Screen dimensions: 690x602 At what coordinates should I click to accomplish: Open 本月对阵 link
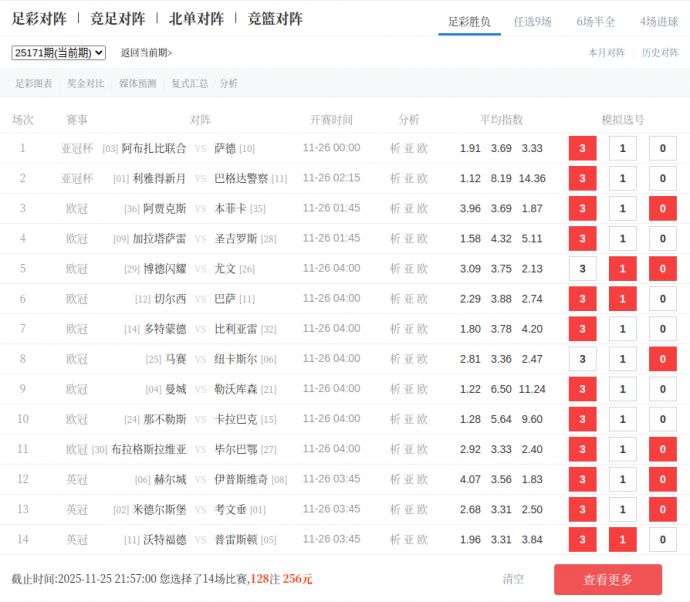pos(606,53)
